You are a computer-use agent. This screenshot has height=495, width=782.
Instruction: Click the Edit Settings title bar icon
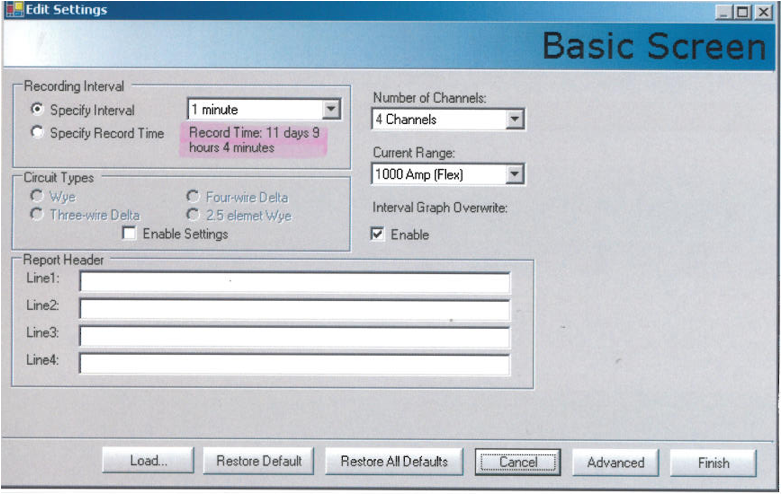pos(14,9)
